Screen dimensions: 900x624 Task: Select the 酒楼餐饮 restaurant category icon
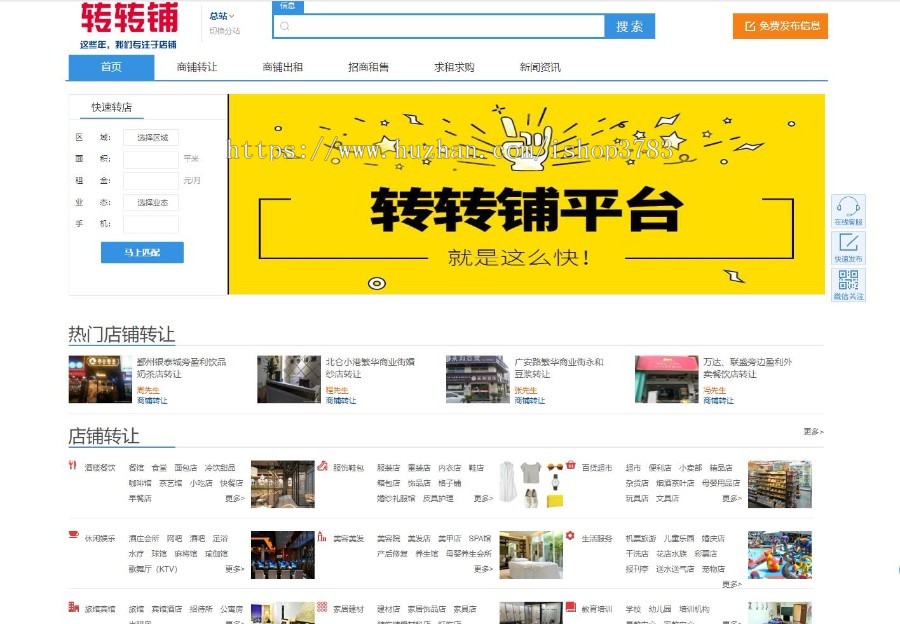tap(70, 463)
